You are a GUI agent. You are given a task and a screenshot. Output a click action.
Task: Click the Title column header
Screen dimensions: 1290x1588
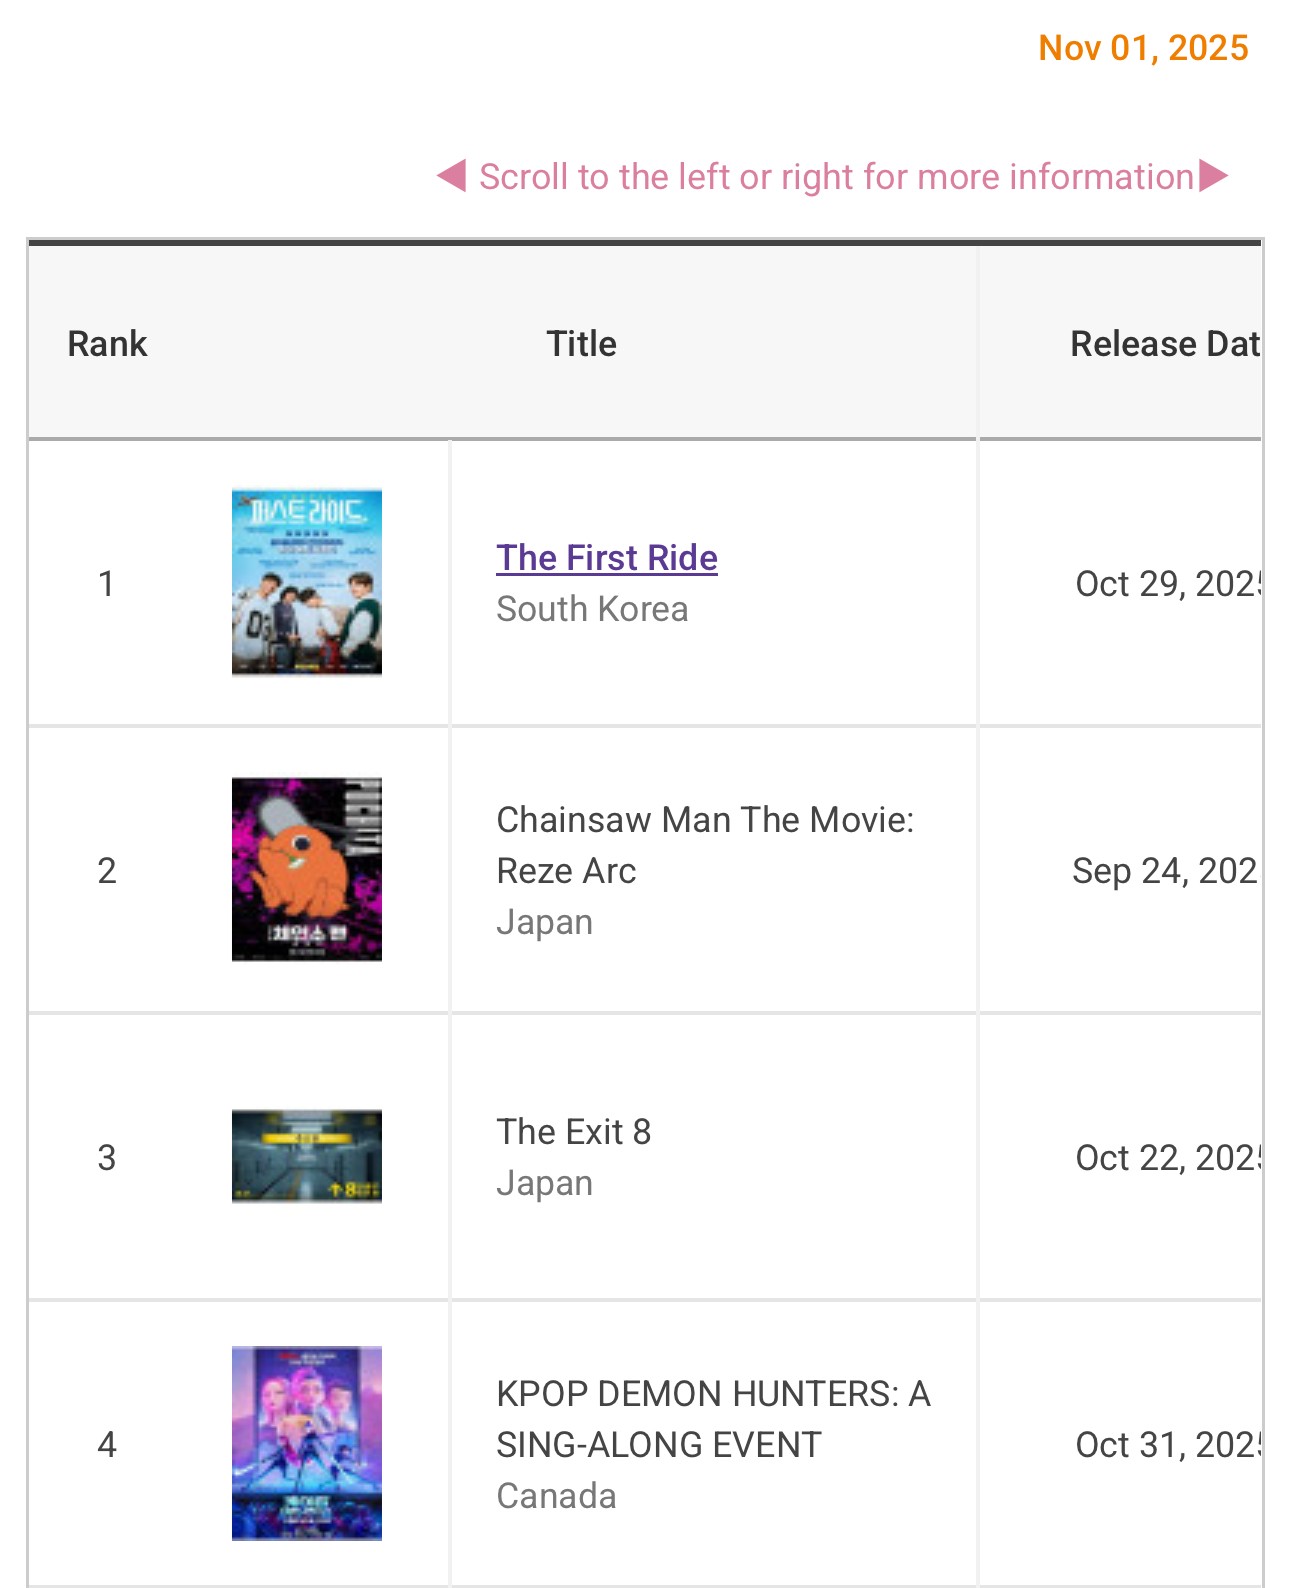581,344
